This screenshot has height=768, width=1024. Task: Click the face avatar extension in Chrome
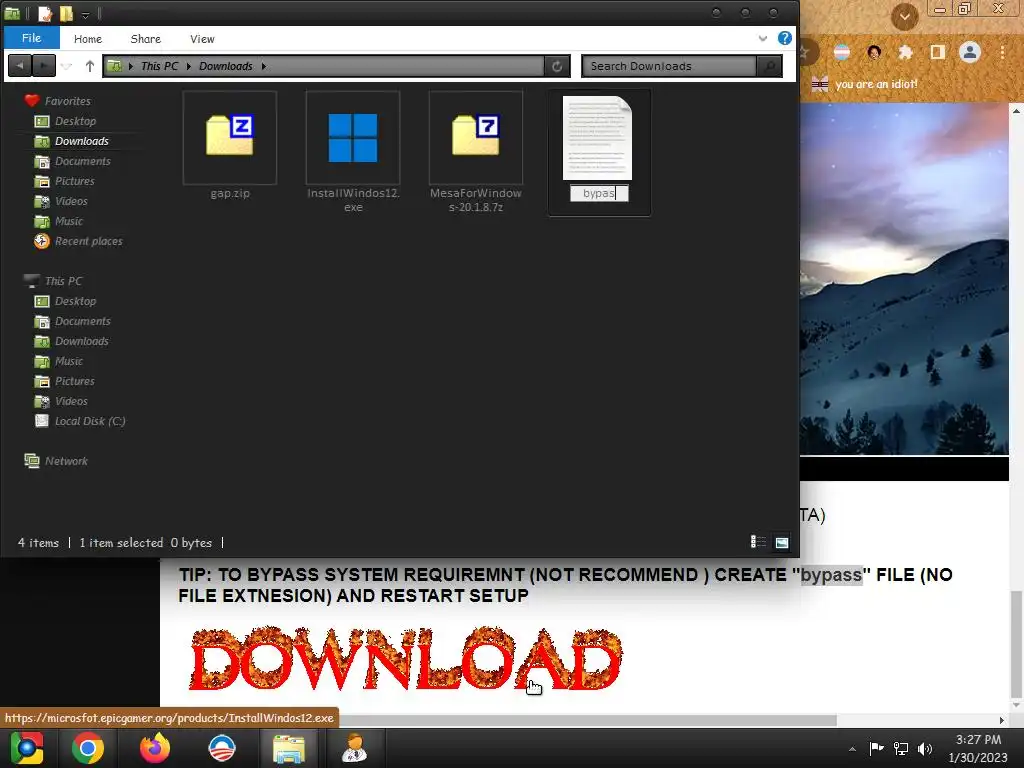click(x=874, y=52)
